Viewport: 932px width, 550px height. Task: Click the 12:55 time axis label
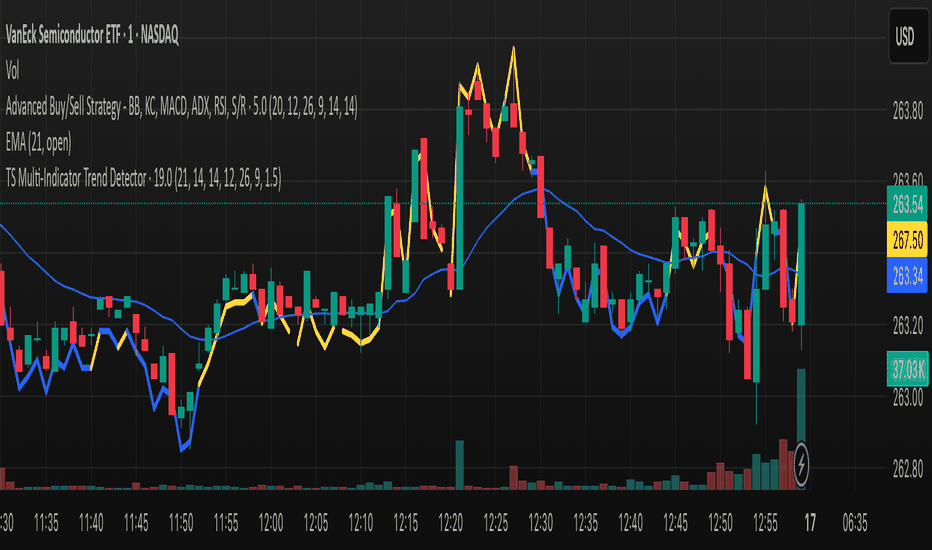click(x=765, y=523)
